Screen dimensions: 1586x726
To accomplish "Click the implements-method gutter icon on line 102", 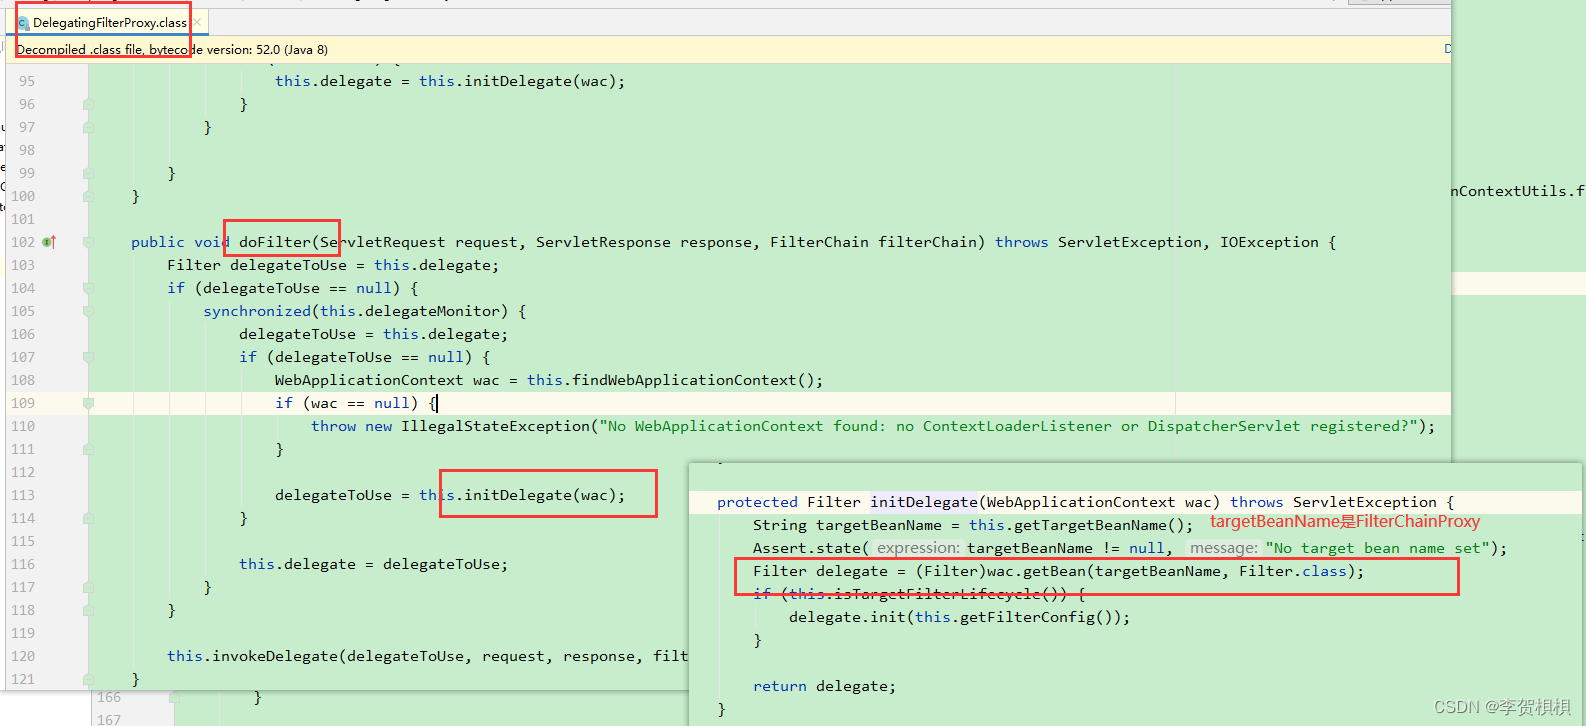I will pyautogui.click(x=49, y=242).
